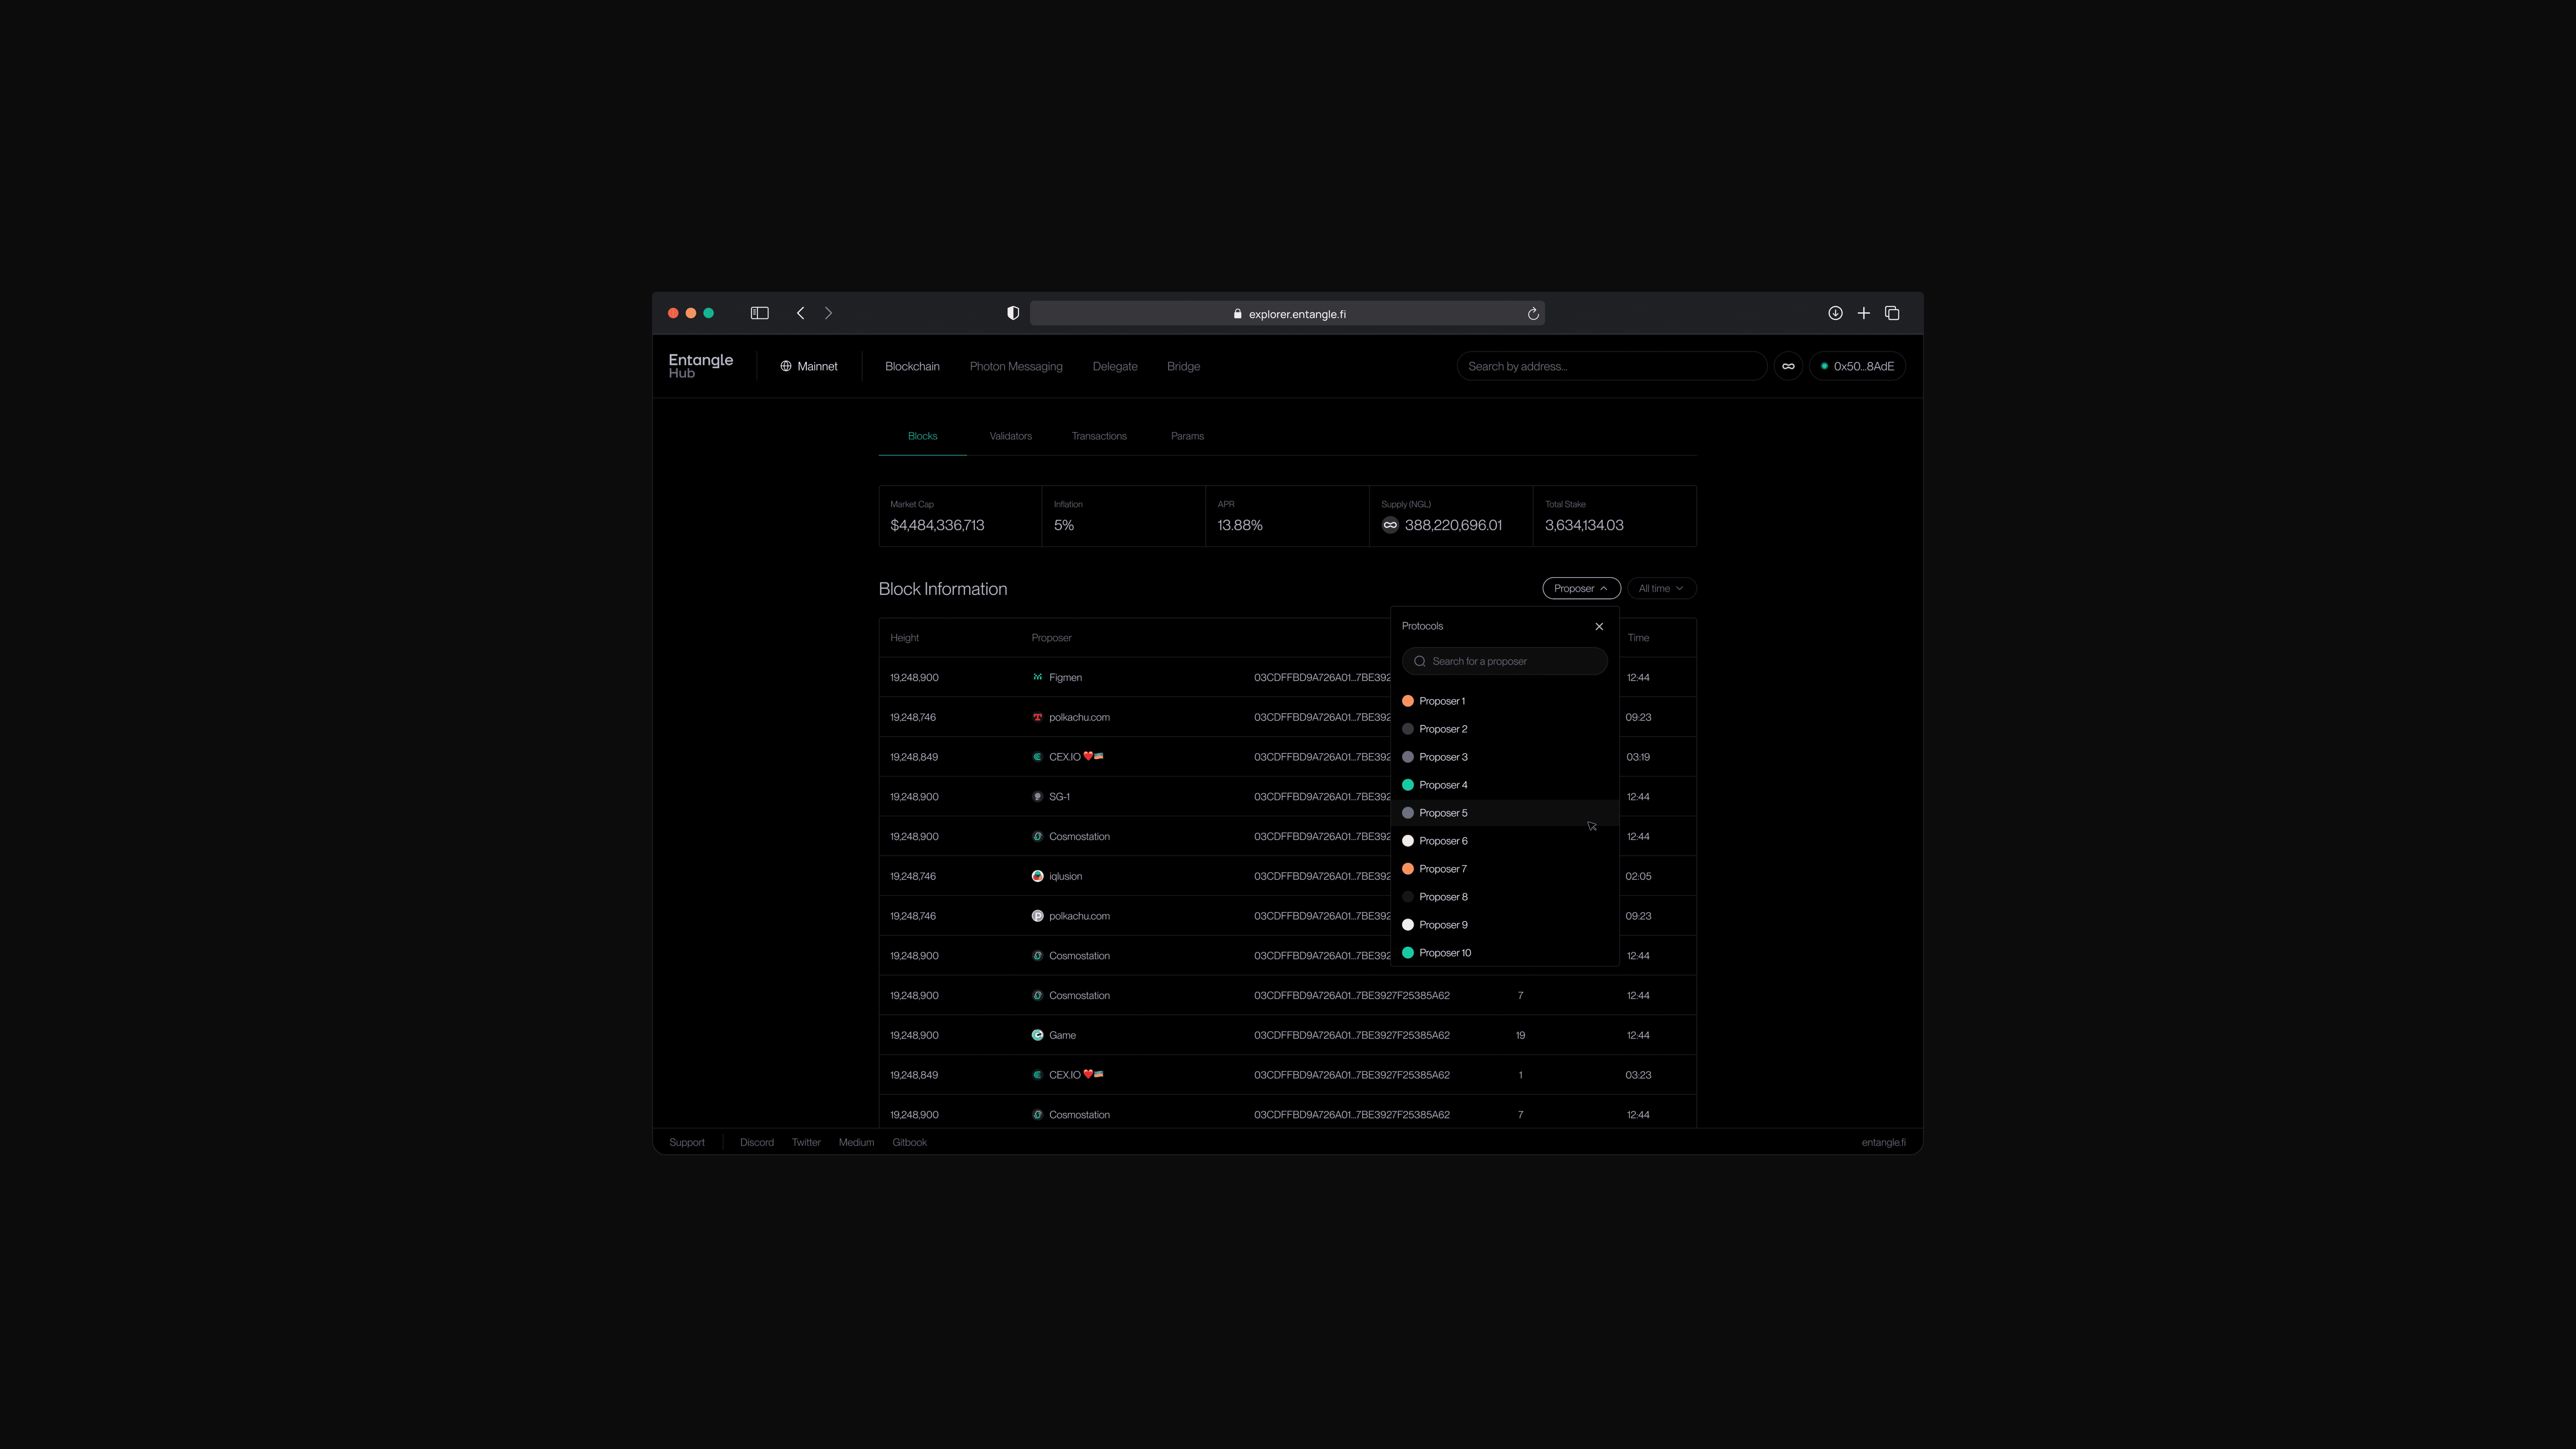Screen dimensions: 2576x1449
Task: Select Proposer 5 in the list
Action: [x=1505, y=813]
